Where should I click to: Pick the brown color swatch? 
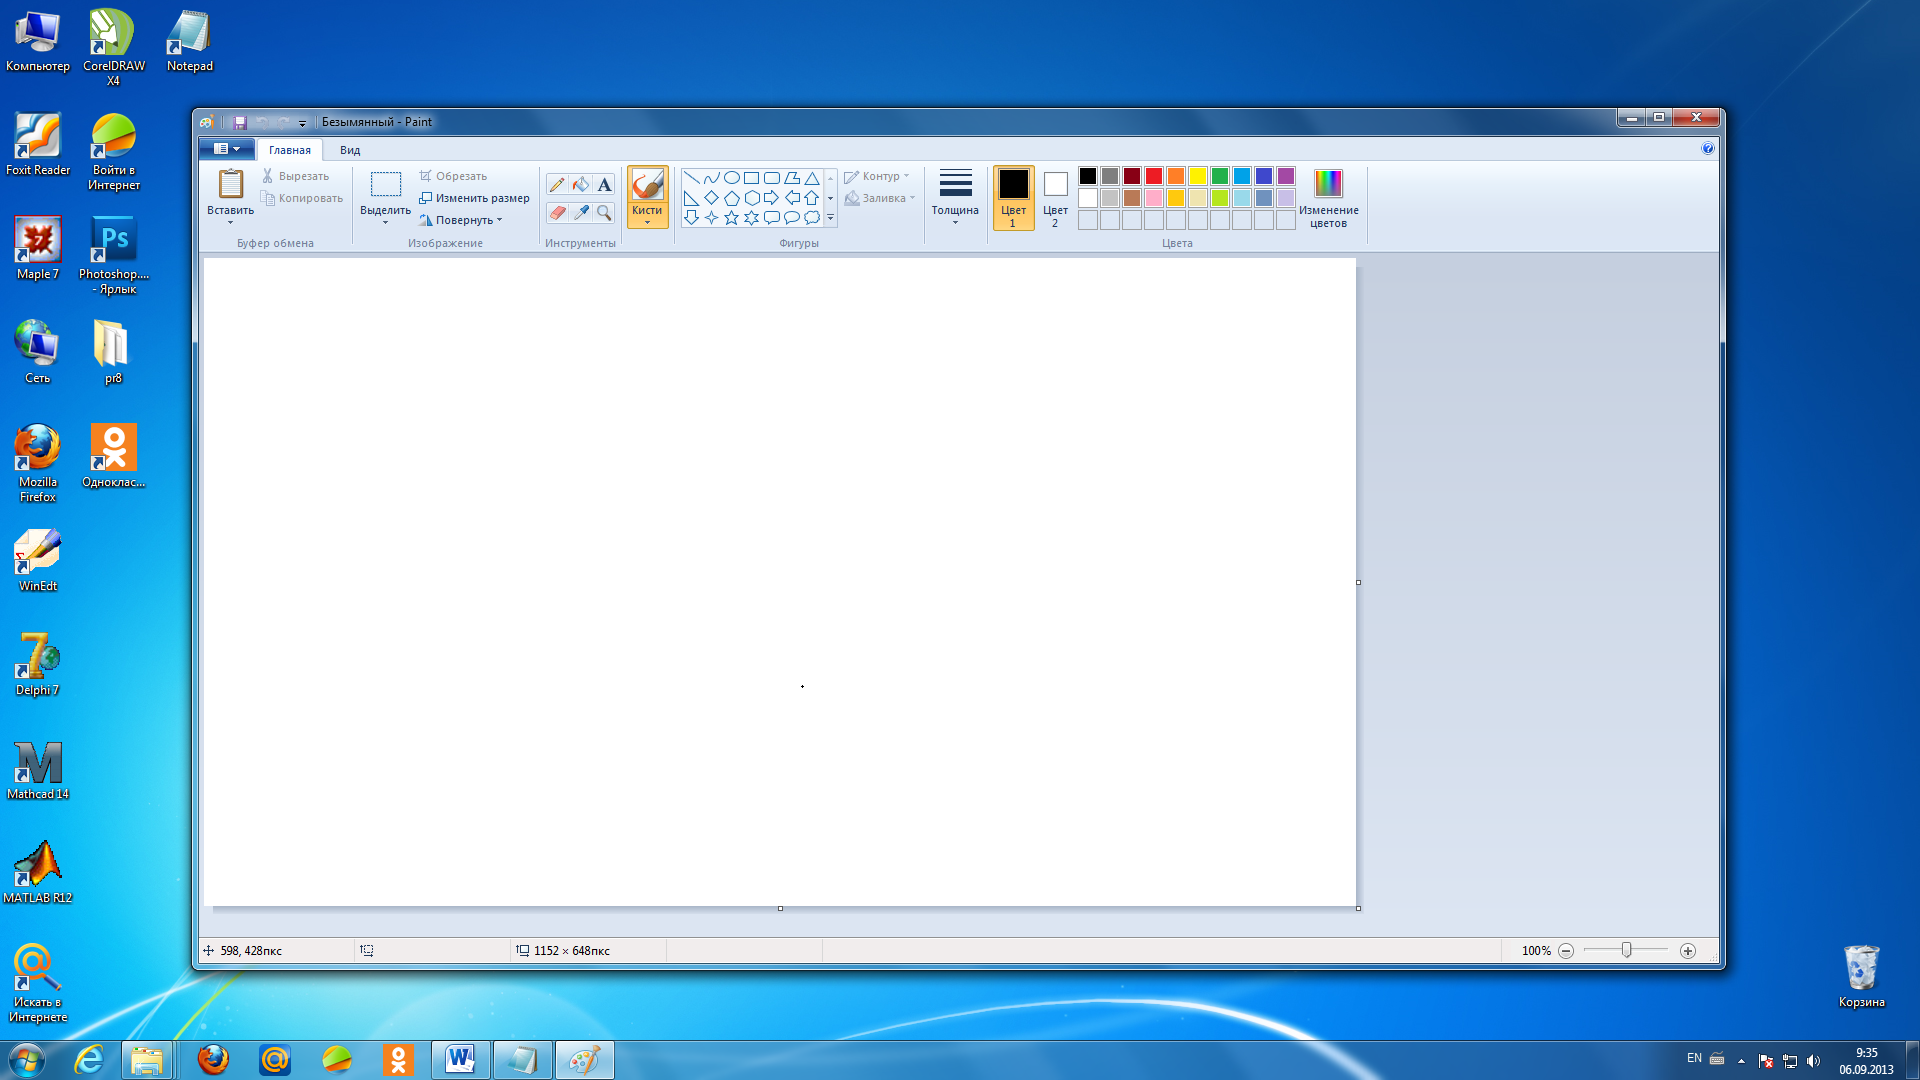(1132, 198)
